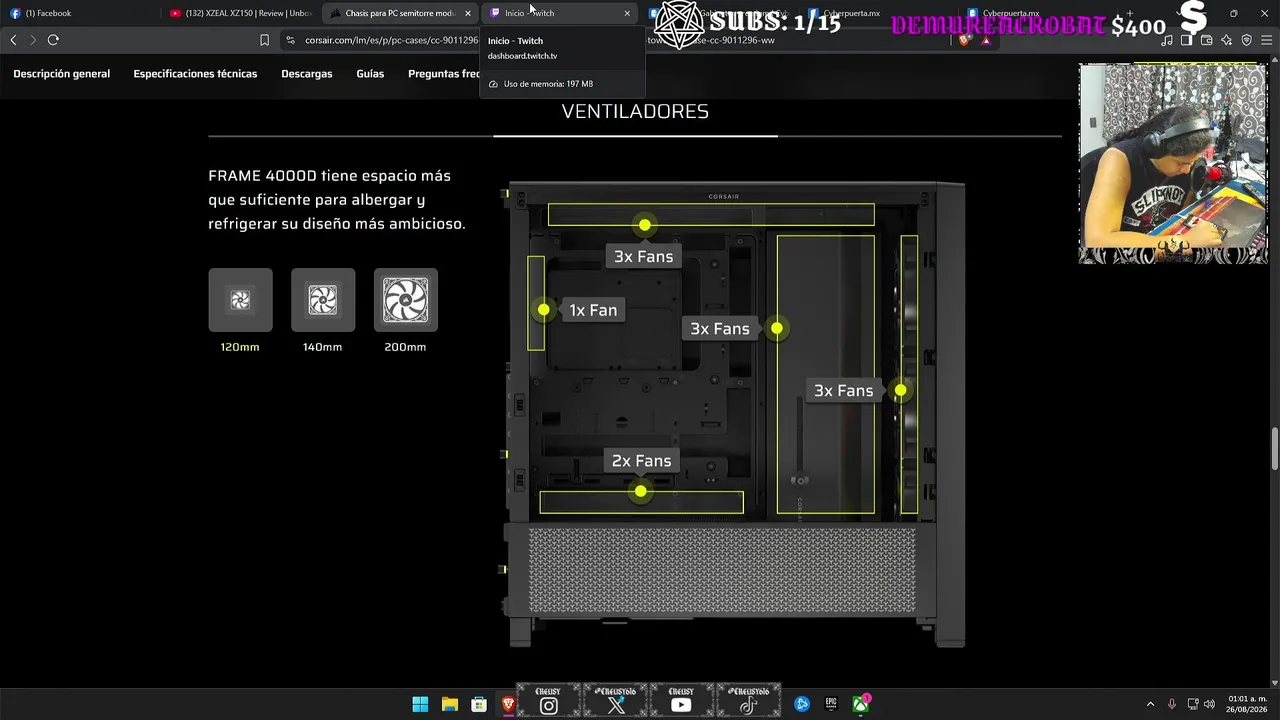The image size is (1280, 720).
Task: Go to the Guías section
Action: click(x=370, y=74)
